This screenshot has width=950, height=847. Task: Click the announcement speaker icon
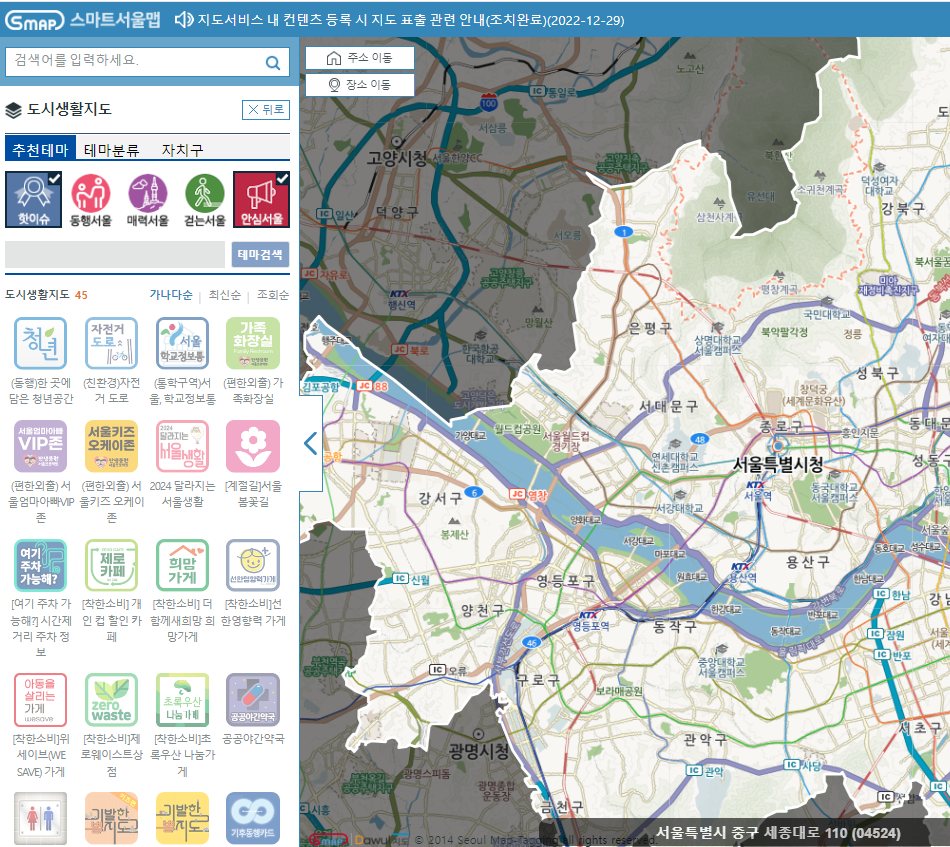coord(184,20)
